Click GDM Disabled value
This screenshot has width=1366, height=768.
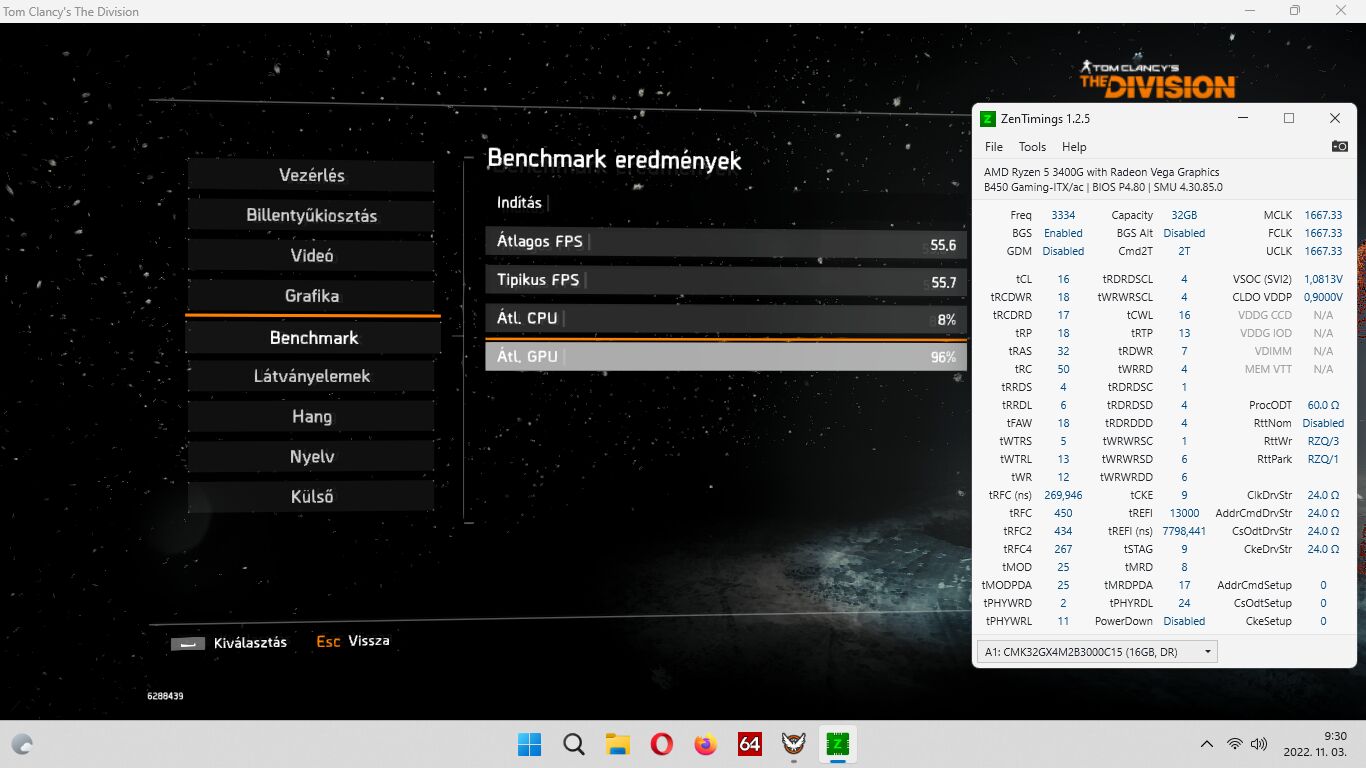pyautogui.click(x=1063, y=251)
